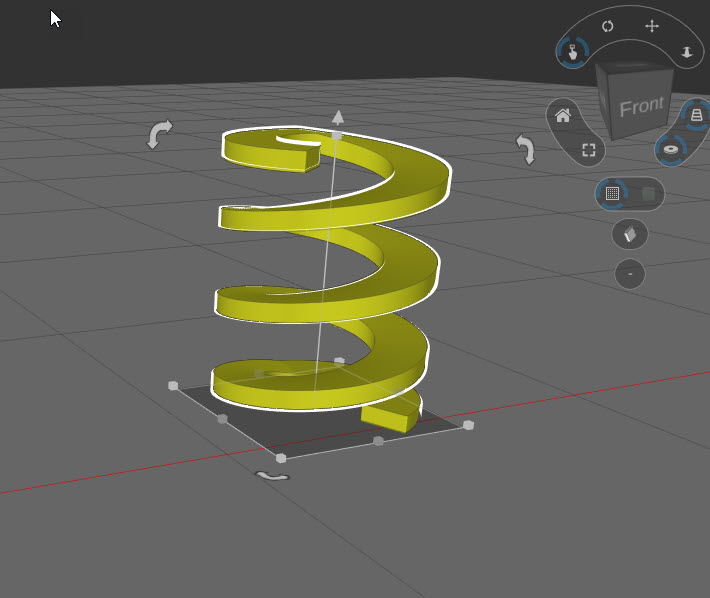Toggle orthographic disc view mode

click(671, 149)
